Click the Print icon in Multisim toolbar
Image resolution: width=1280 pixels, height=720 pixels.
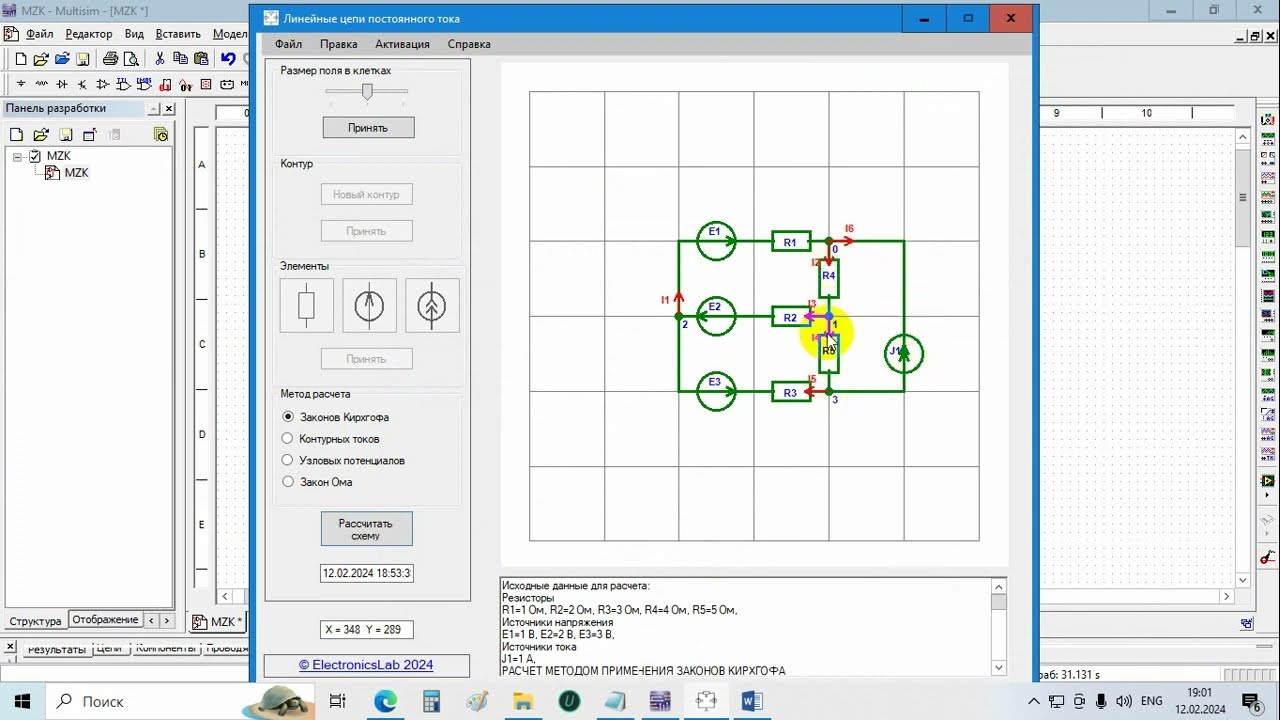(110, 59)
